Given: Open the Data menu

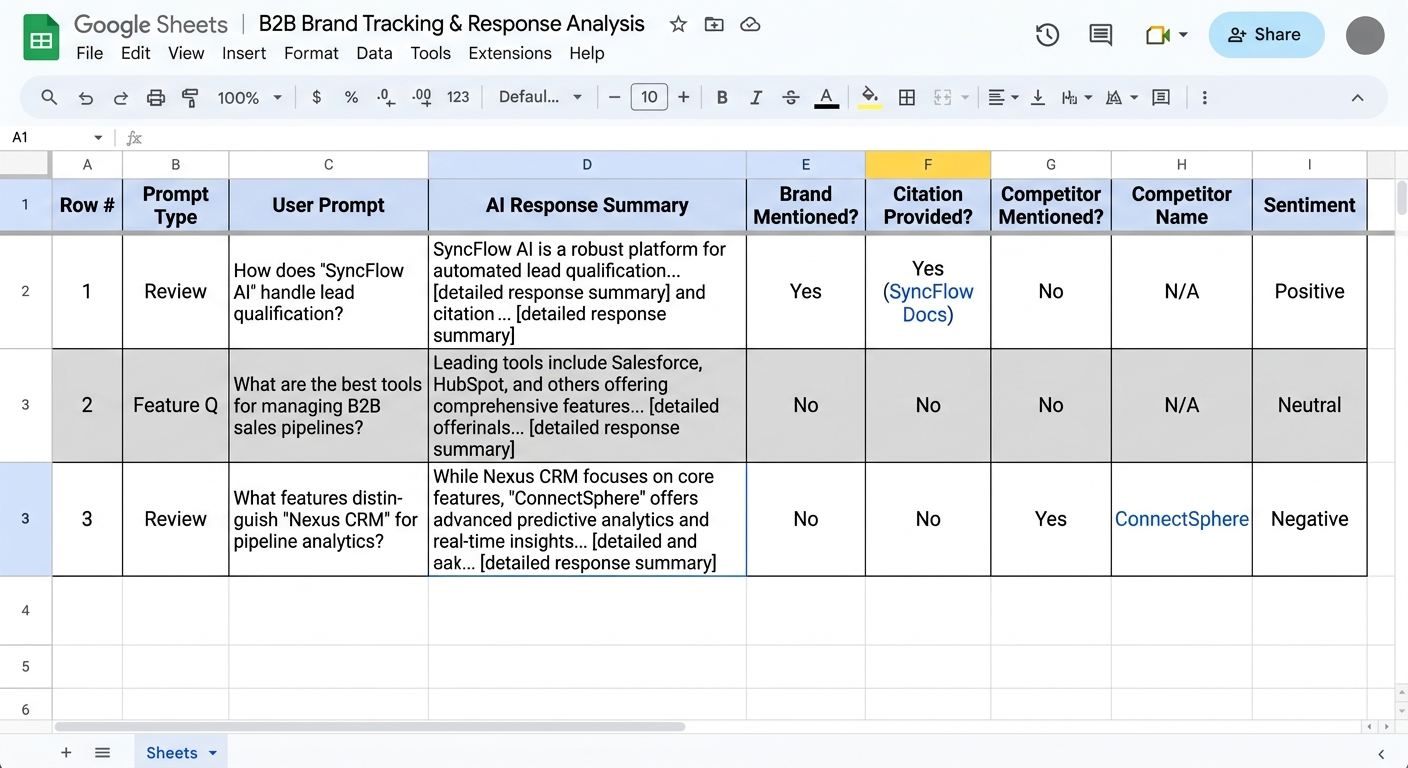Looking at the screenshot, I should [374, 53].
